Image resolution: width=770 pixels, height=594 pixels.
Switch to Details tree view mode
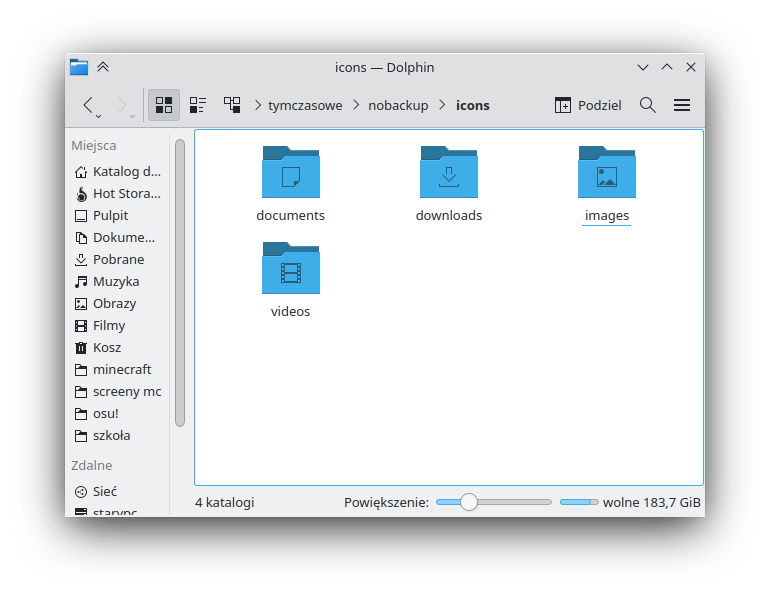click(232, 105)
